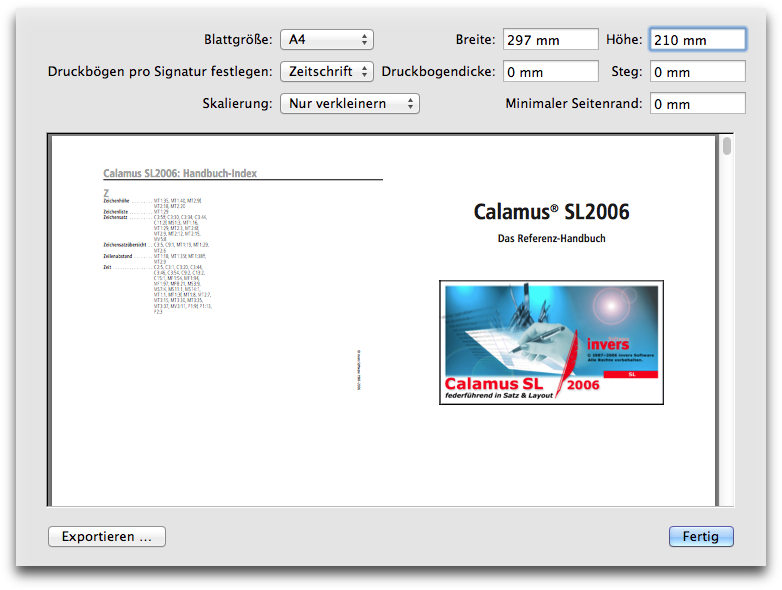Click the Breite 297 mm field
782x590 pixels.
tap(551, 39)
